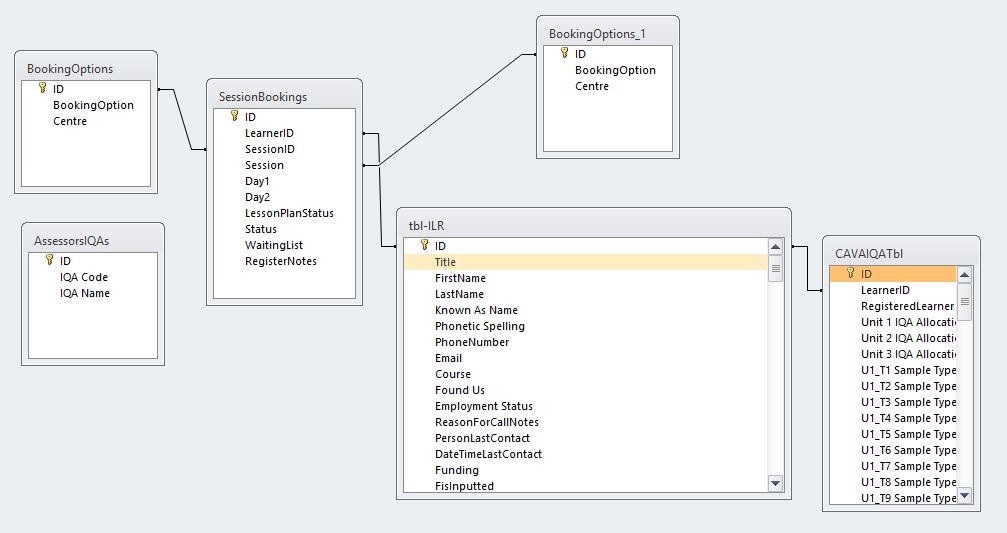
Task: Select Centre field in BookingOptions_1
Action: click(608, 86)
